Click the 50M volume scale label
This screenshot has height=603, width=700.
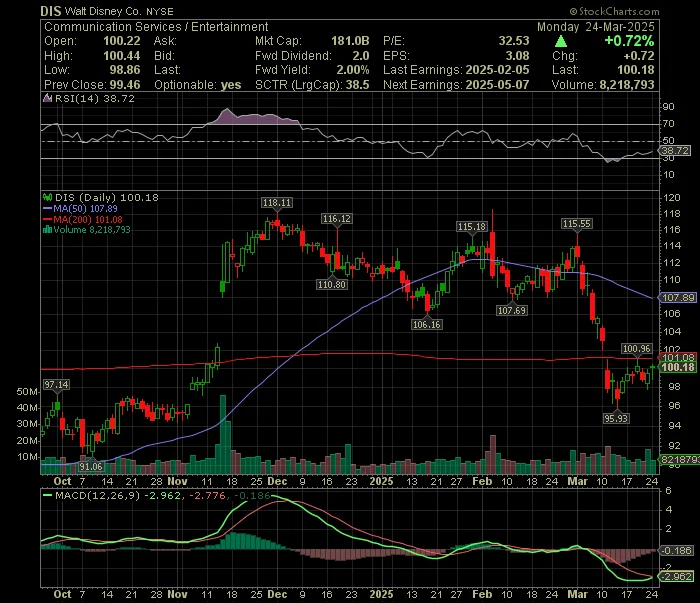(x=27, y=391)
